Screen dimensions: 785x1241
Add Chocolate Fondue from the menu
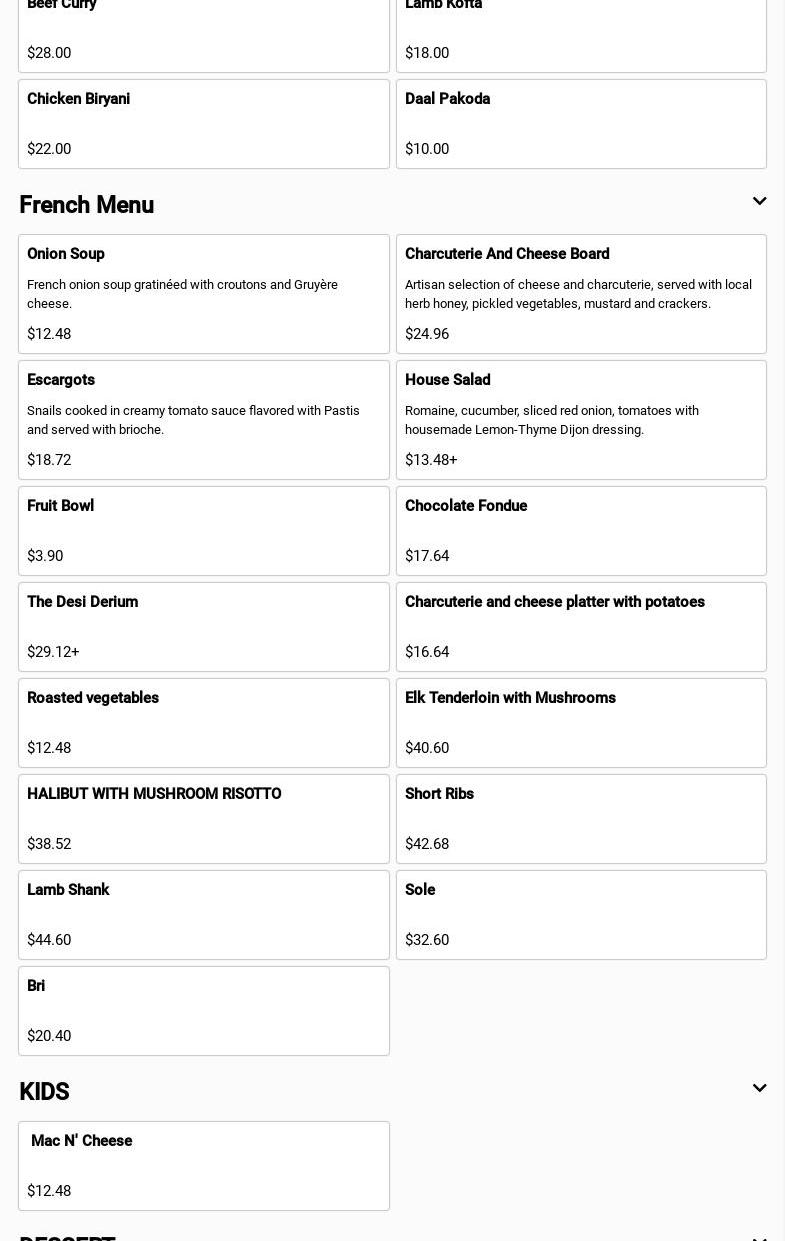(x=581, y=531)
